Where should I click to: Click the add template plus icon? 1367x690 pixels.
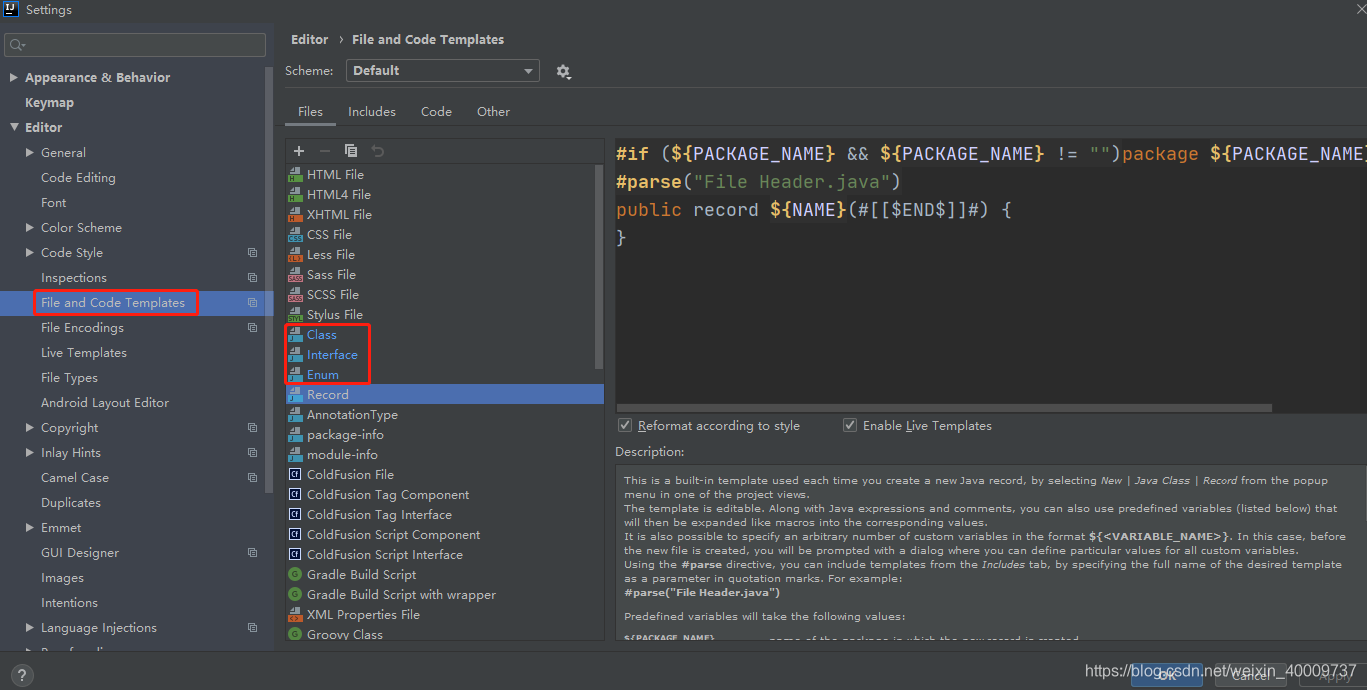click(x=299, y=151)
